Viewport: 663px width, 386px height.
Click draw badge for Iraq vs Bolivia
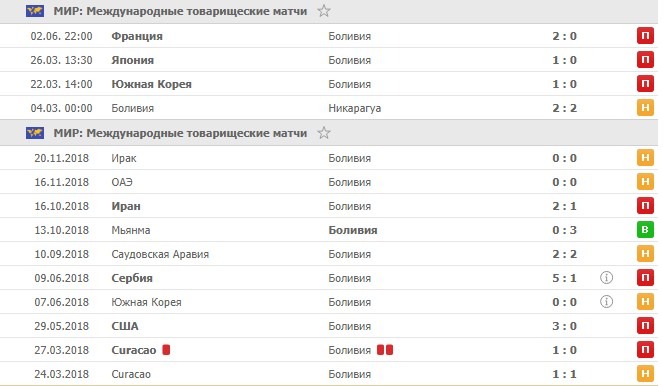point(645,158)
